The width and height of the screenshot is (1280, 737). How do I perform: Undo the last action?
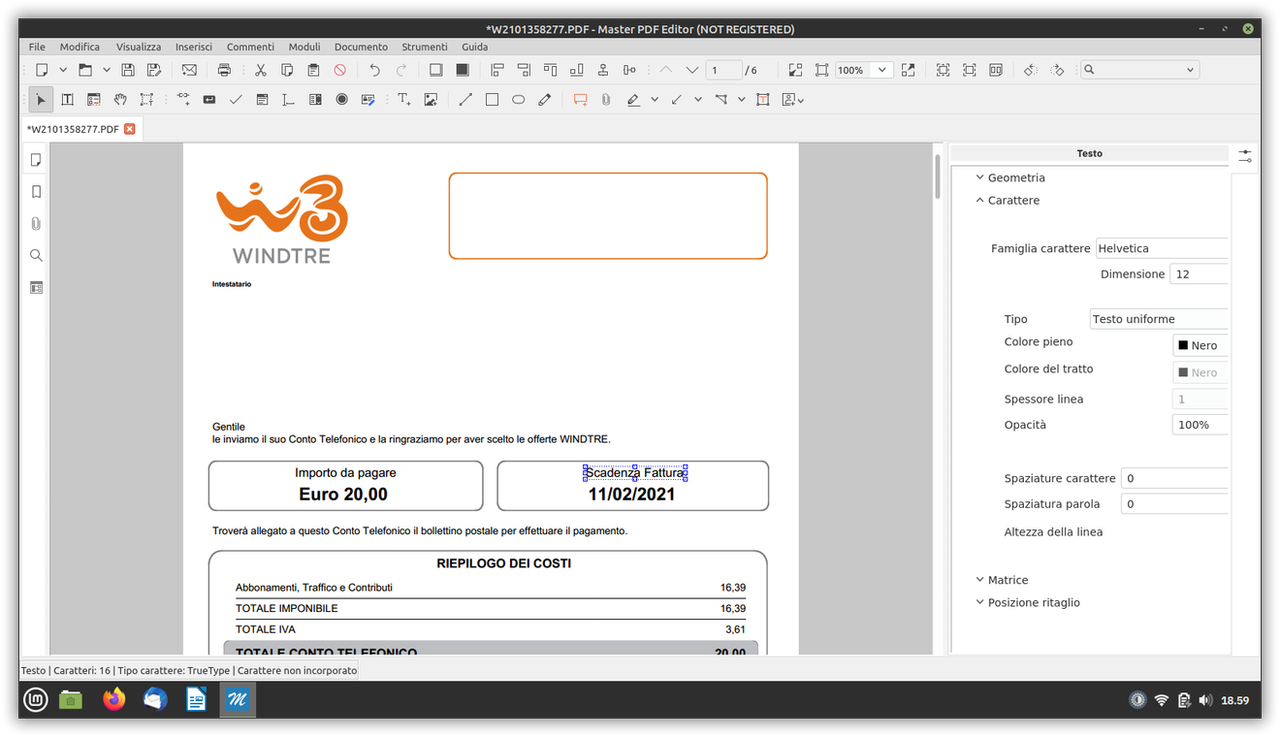coord(375,70)
